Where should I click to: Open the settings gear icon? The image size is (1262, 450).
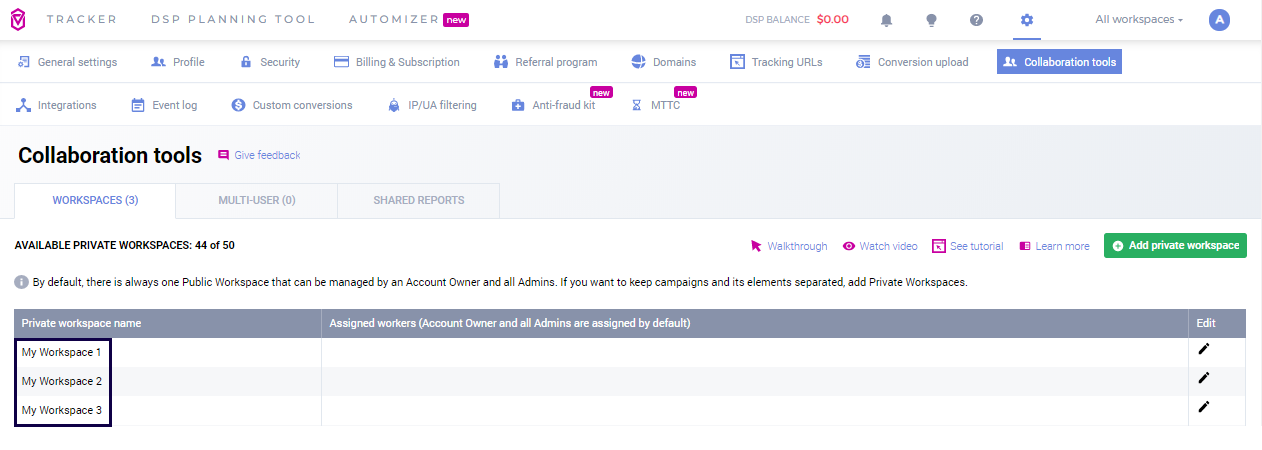1026,20
